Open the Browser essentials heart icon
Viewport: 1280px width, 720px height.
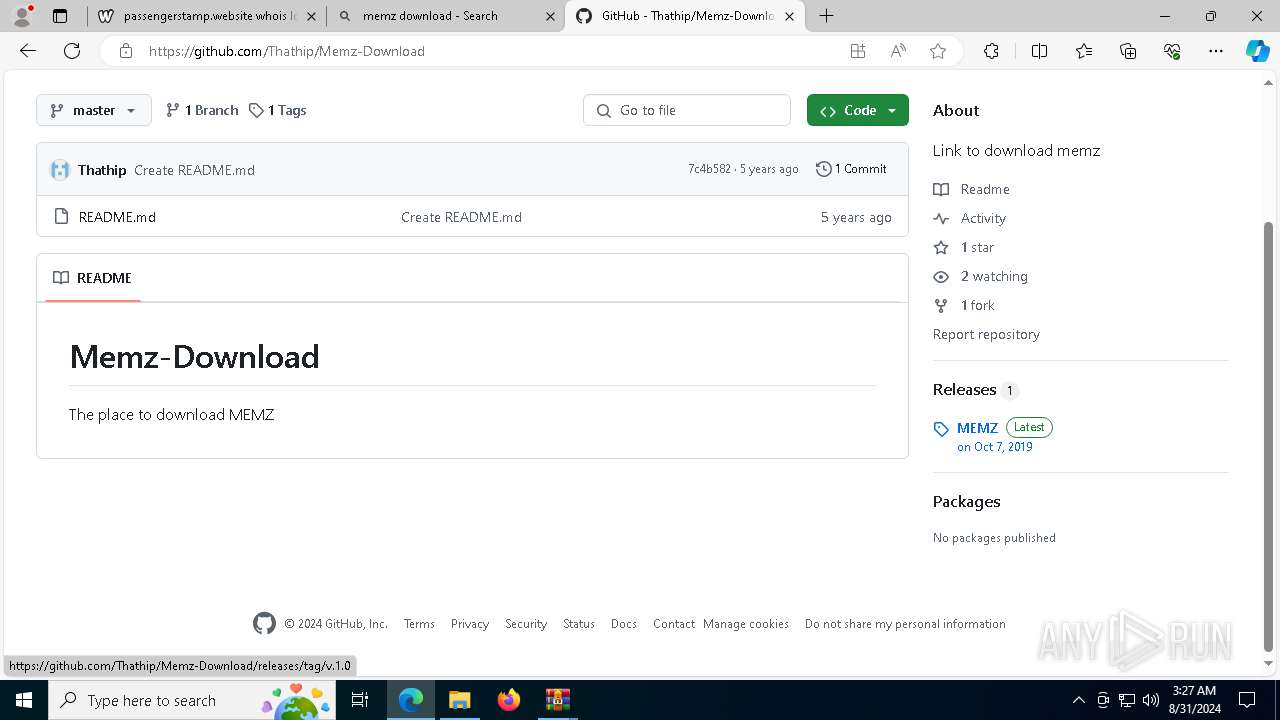[1172, 51]
